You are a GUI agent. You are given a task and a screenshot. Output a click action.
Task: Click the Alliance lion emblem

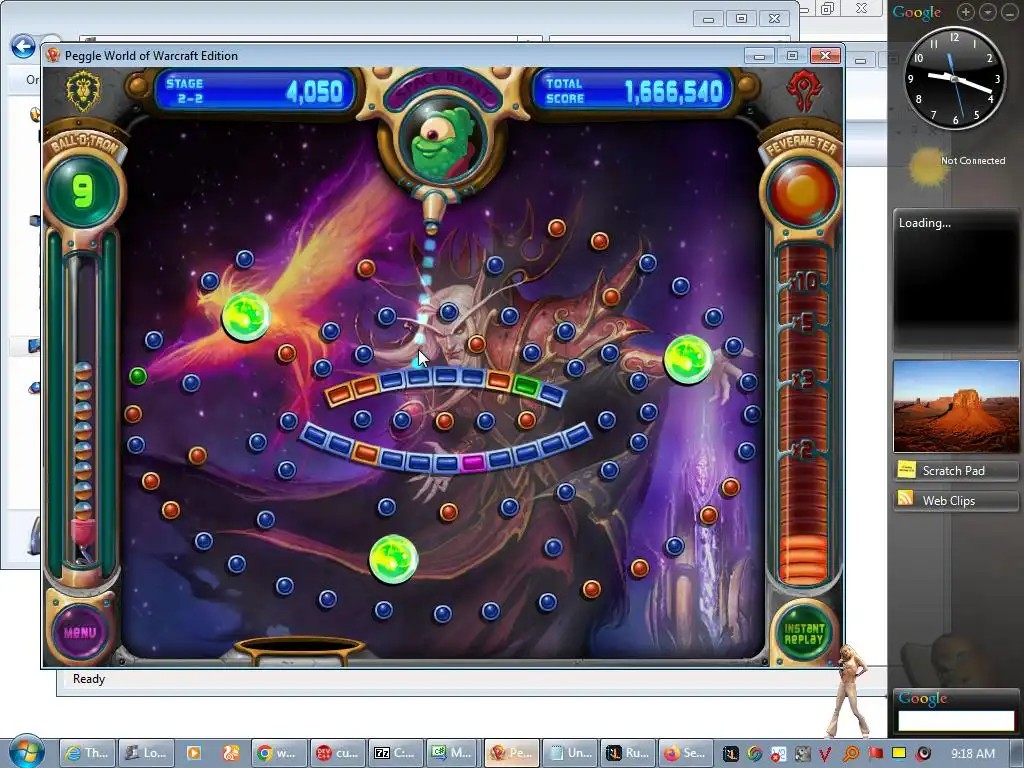(x=83, y=89)
